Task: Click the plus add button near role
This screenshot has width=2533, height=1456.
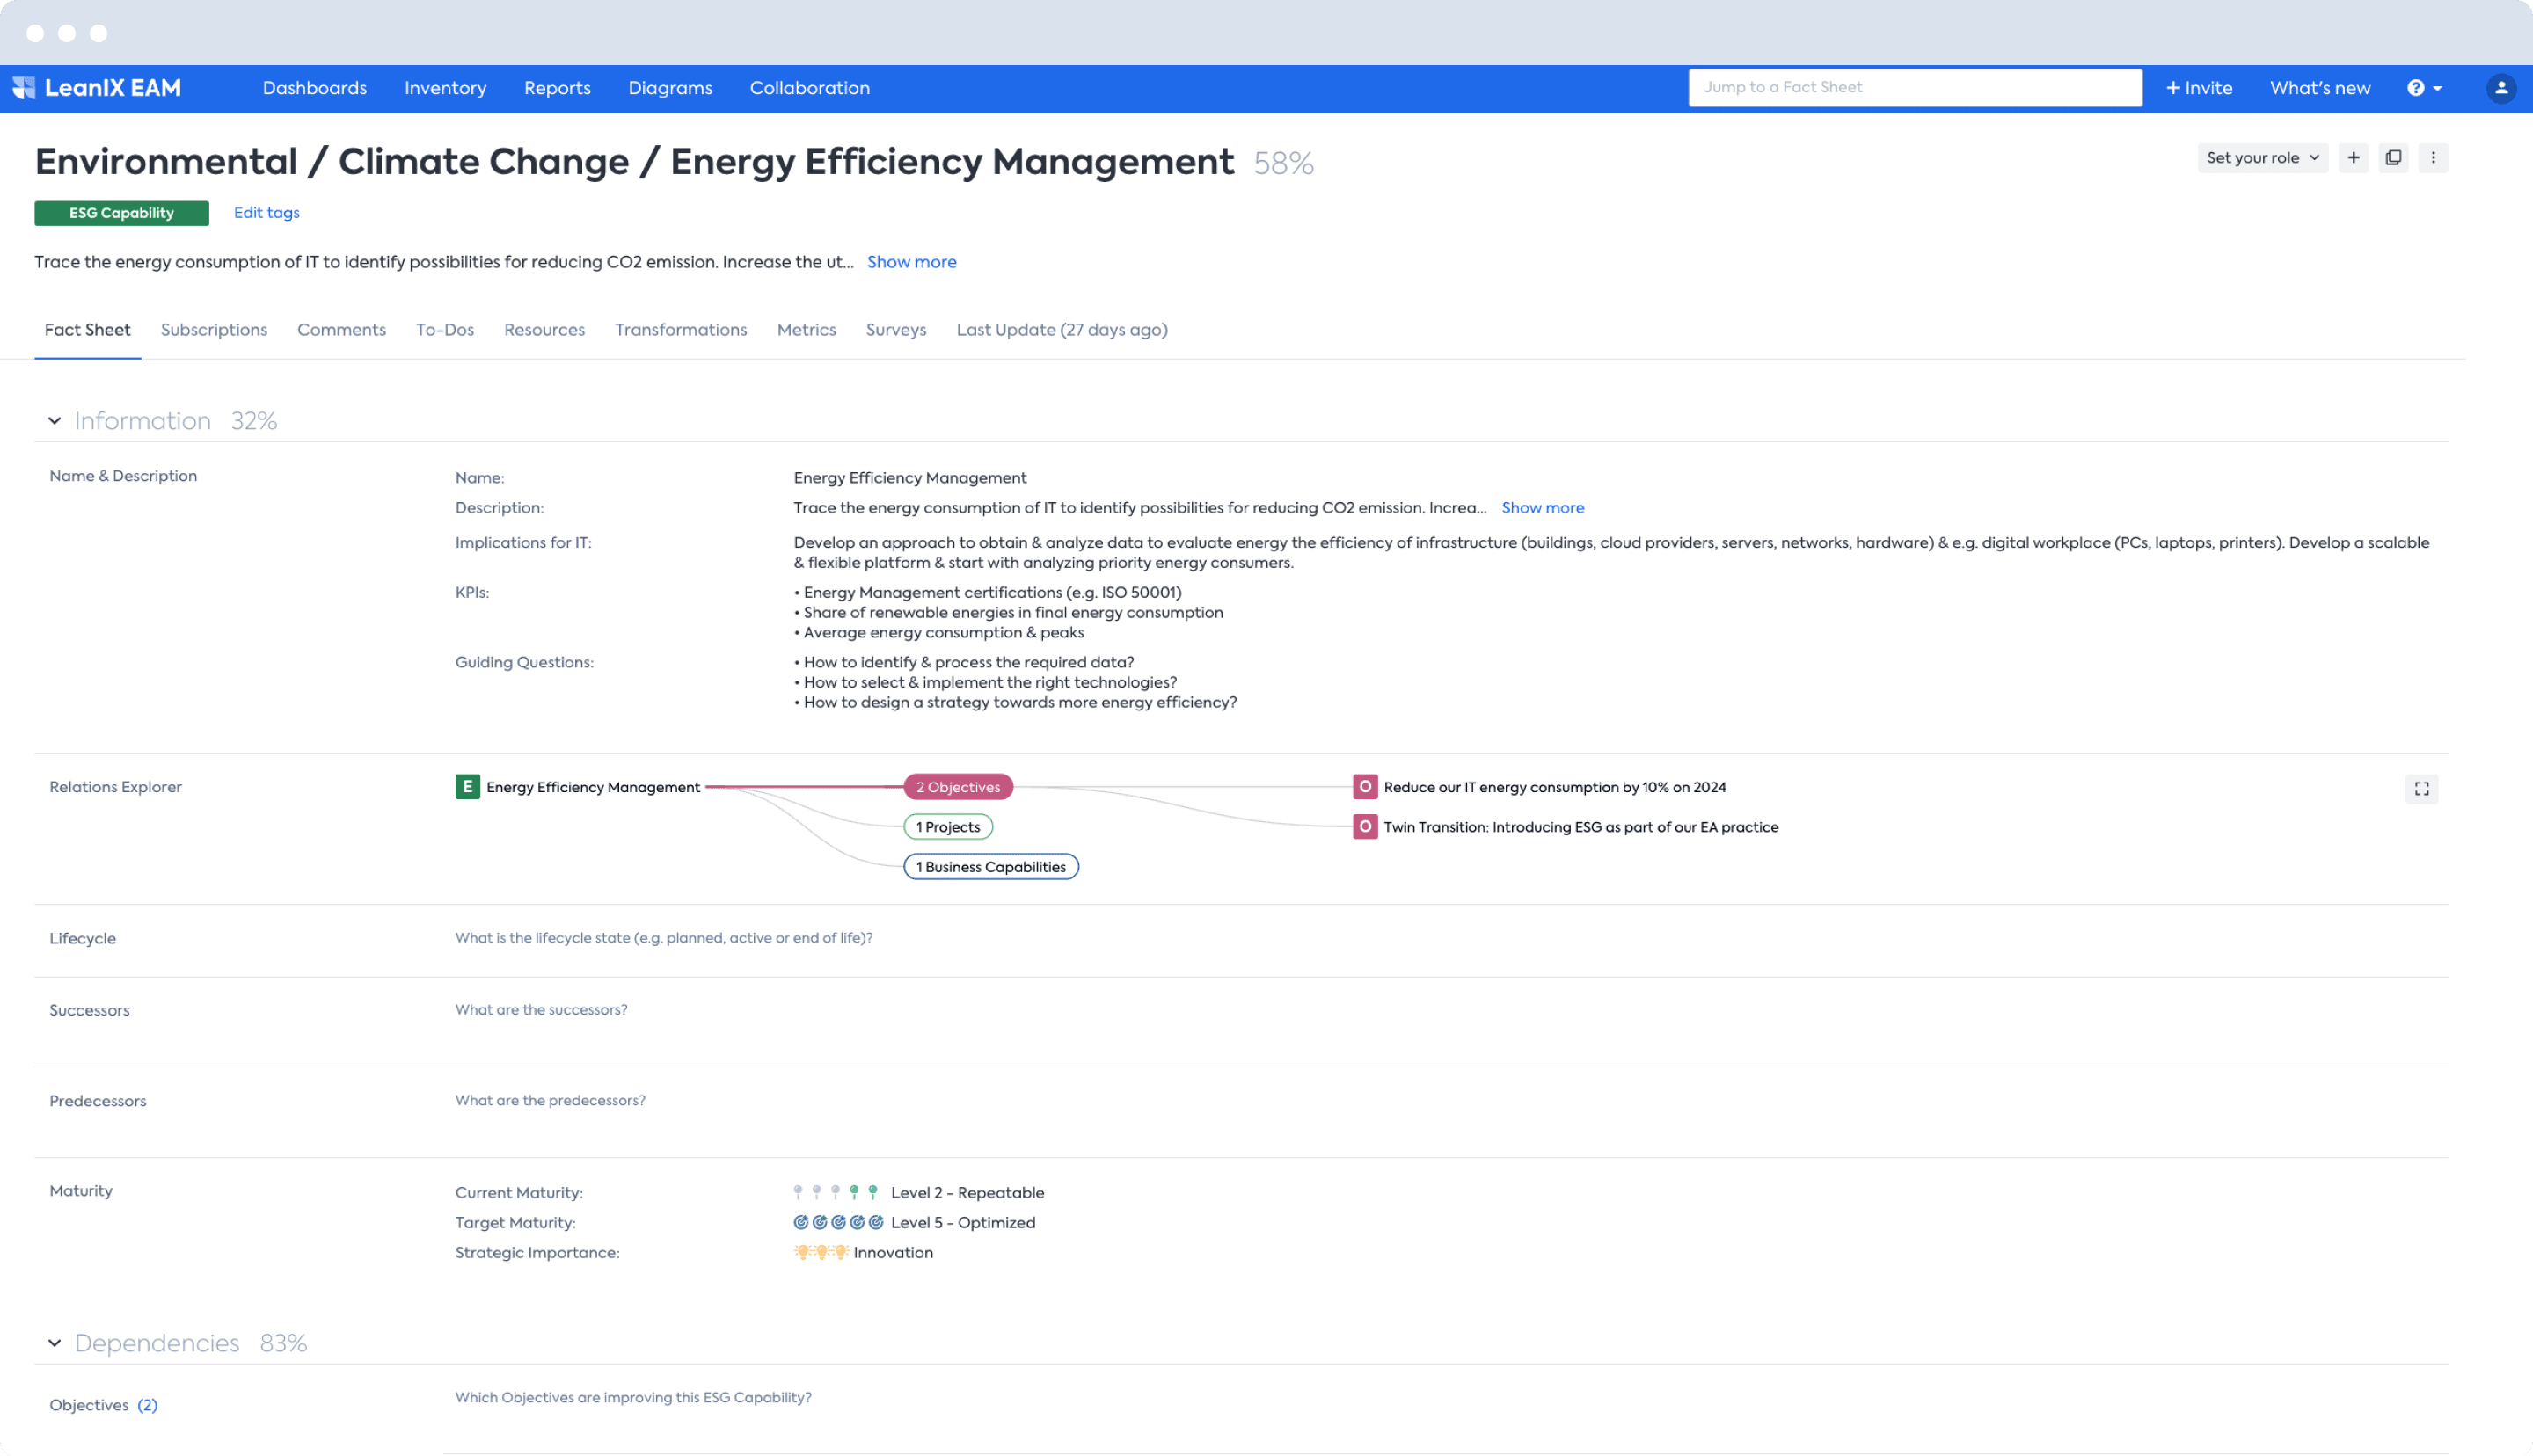Action: tap(2354, 158)
